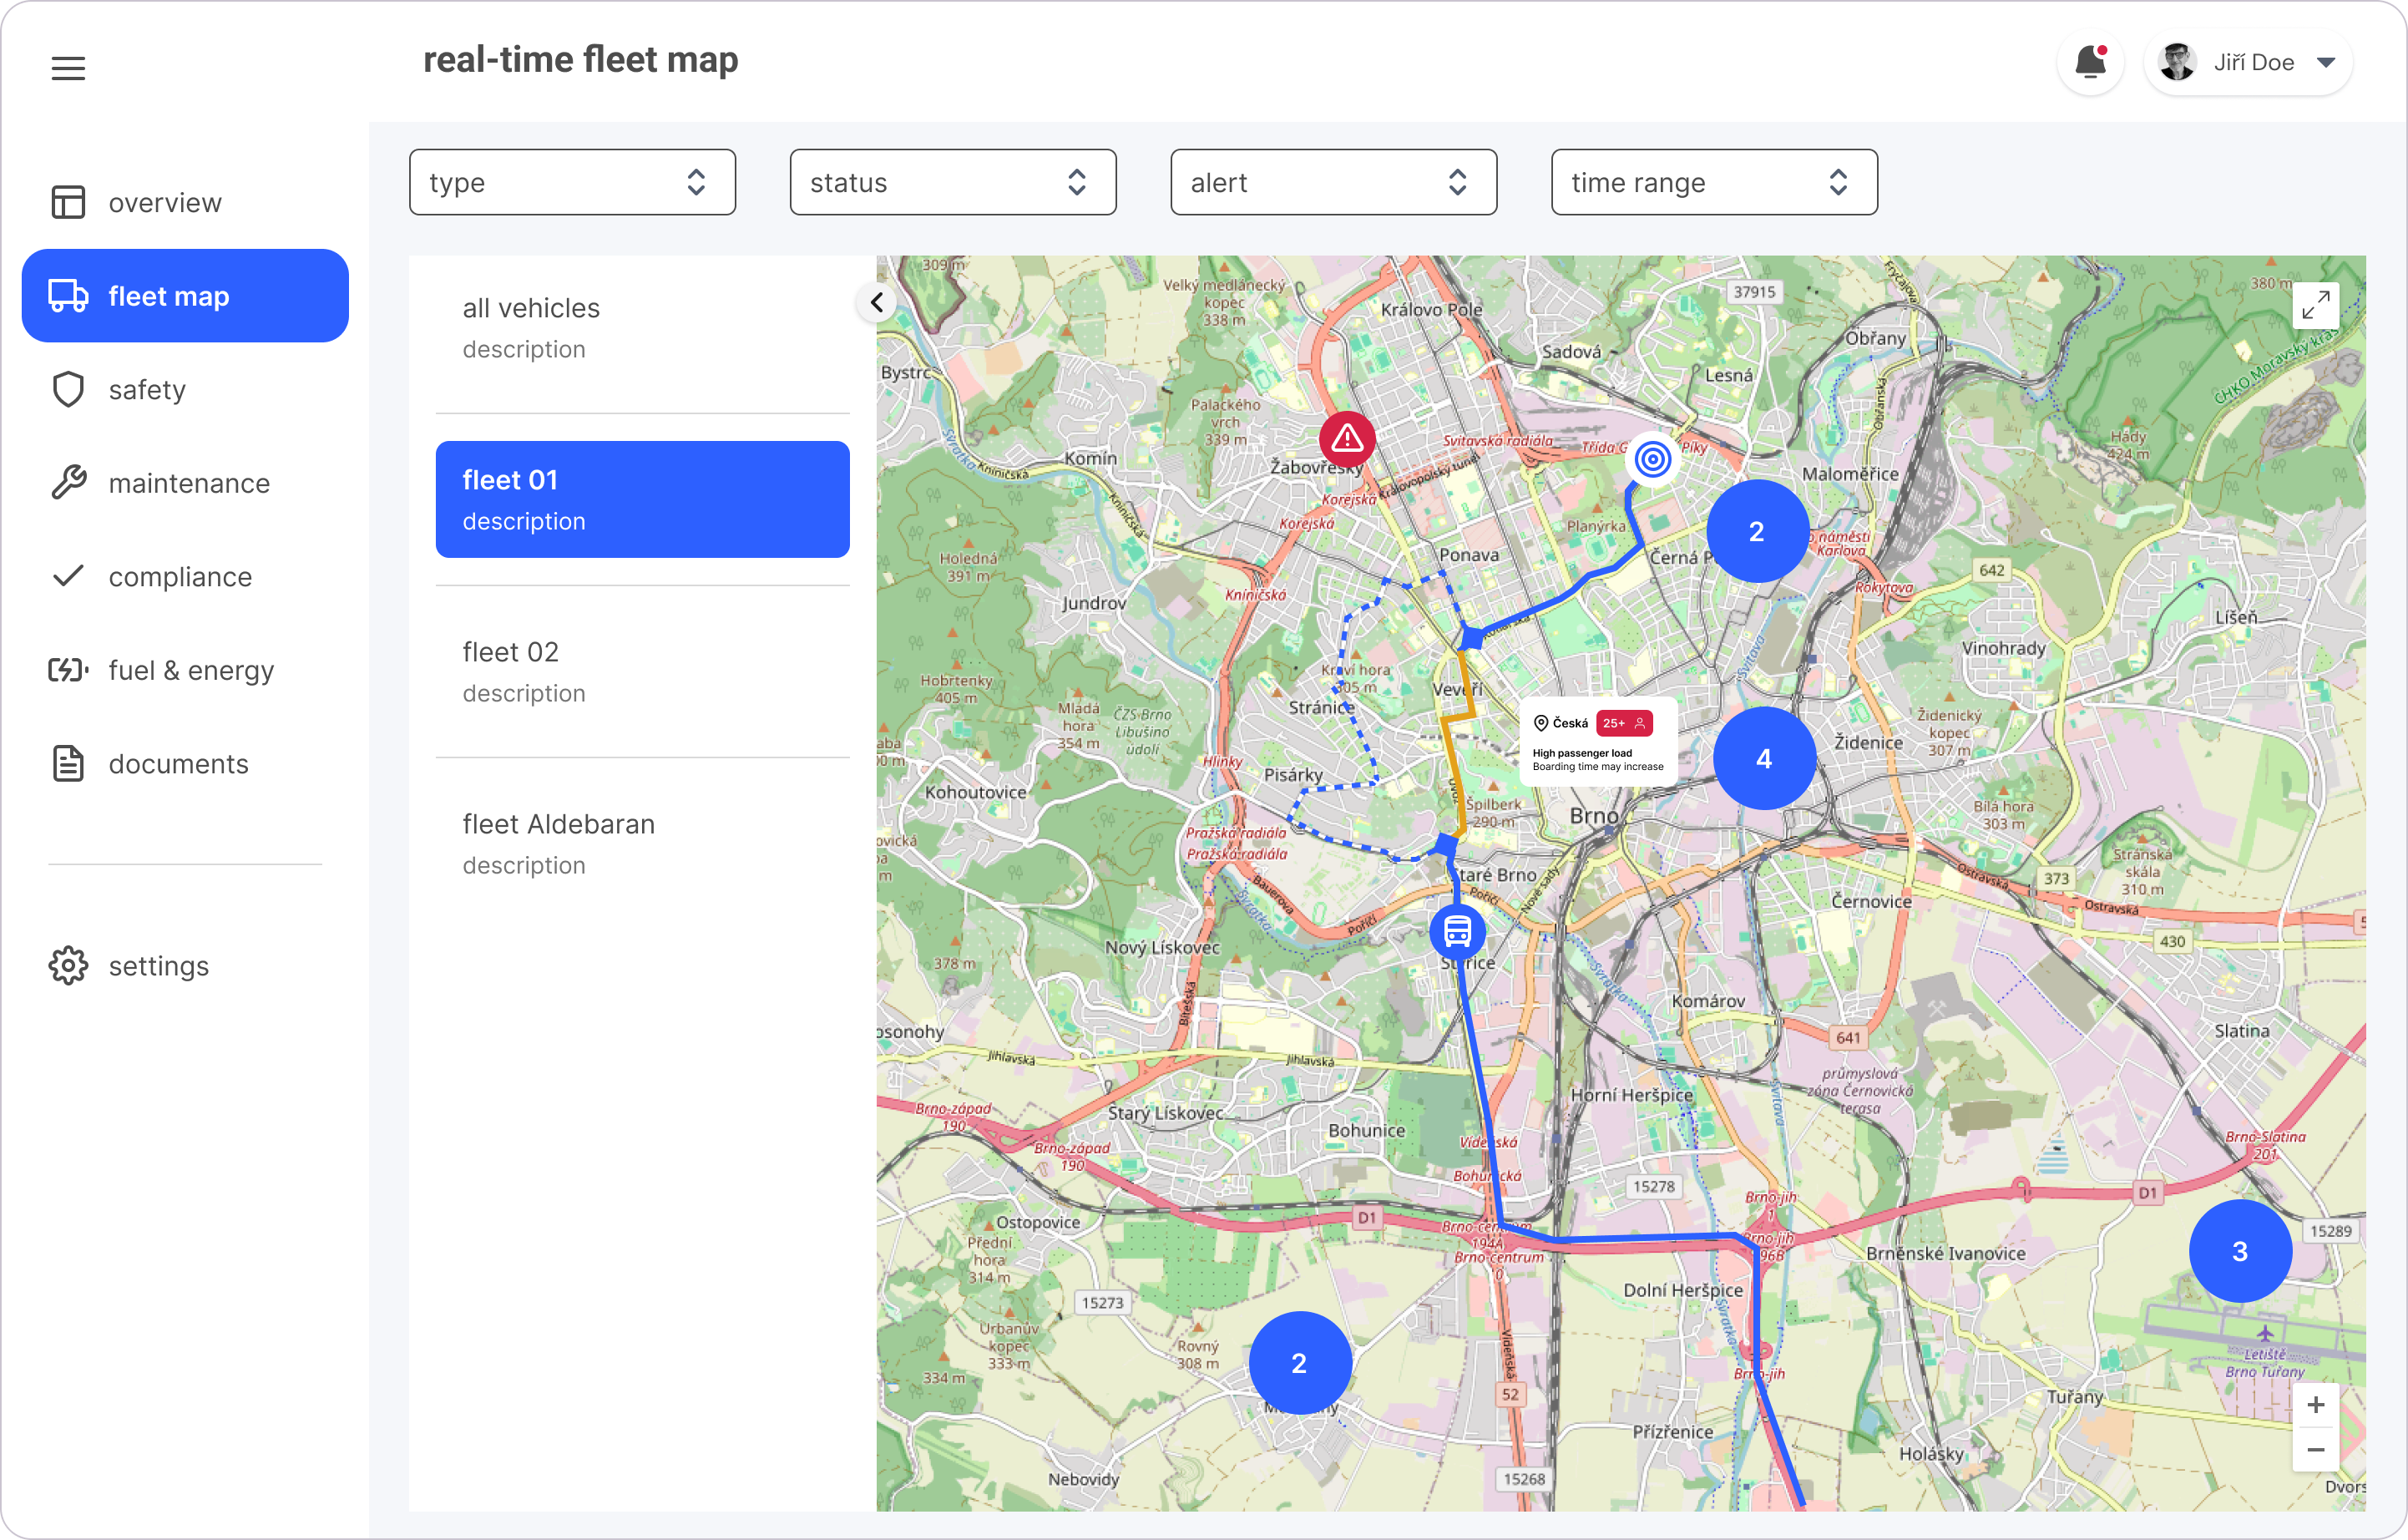The image size is (2408, 1540).
Task: Open maintenance in the sidebar
Action: coord(188,483)
